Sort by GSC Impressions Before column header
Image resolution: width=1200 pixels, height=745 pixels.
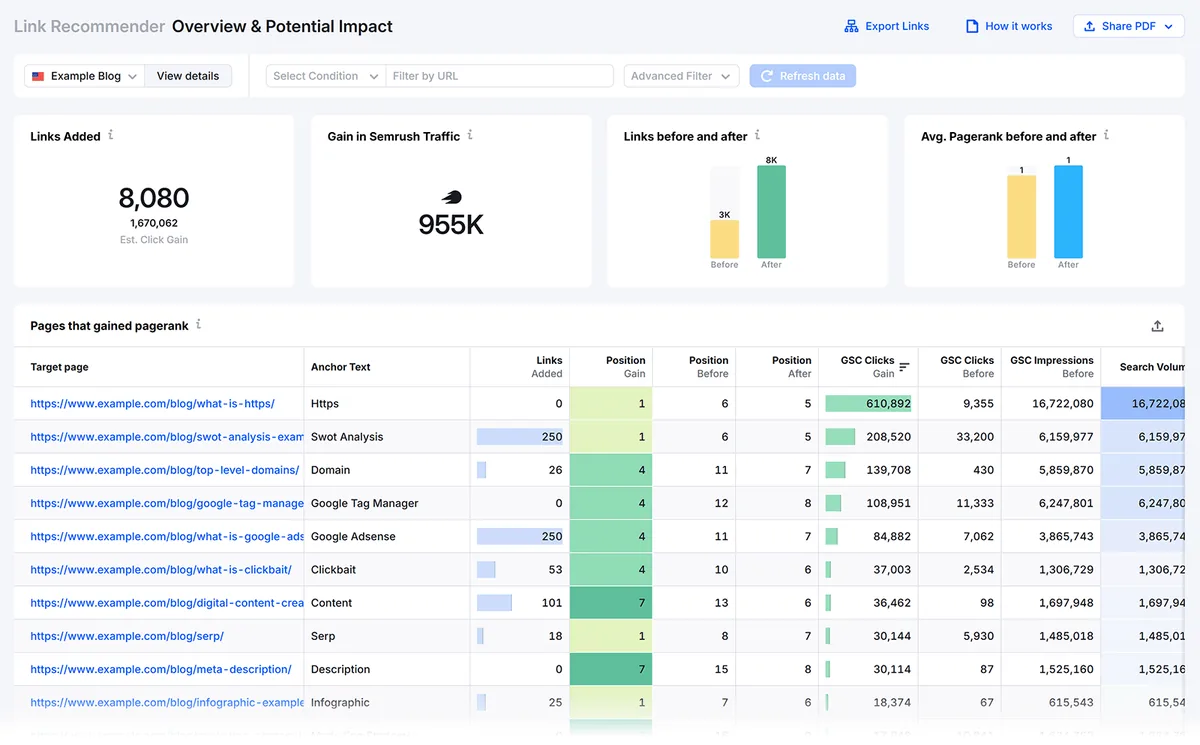point(1052,367)
